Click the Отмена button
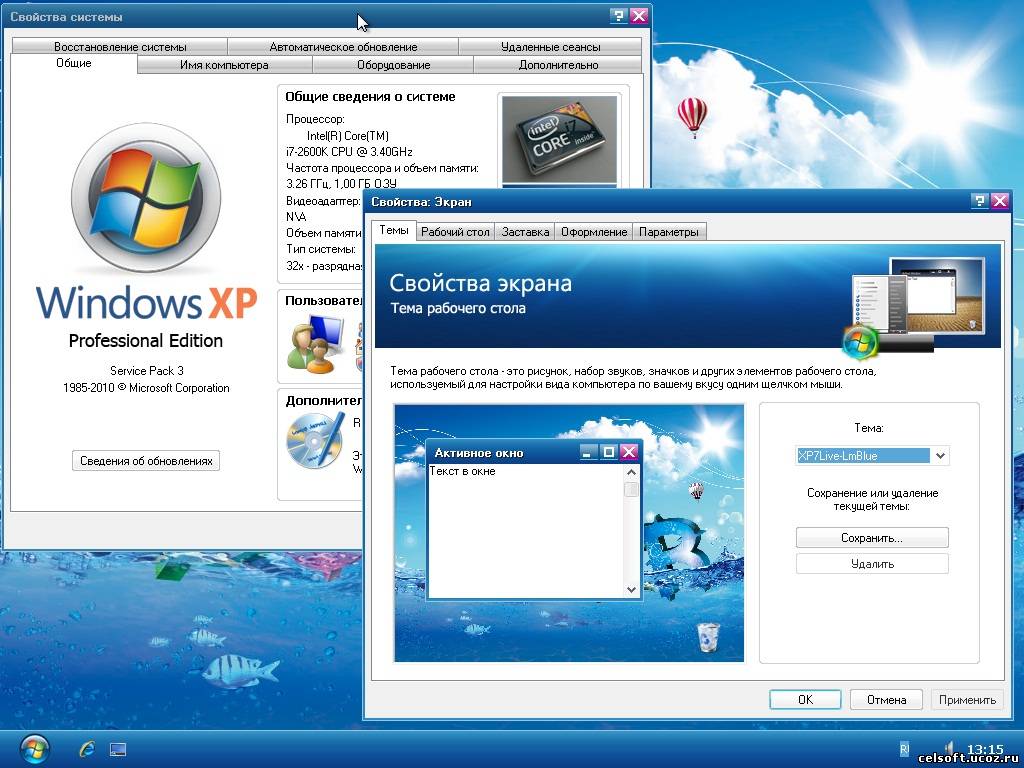This screenshot has height=768, width=1024. coord(886,699)
